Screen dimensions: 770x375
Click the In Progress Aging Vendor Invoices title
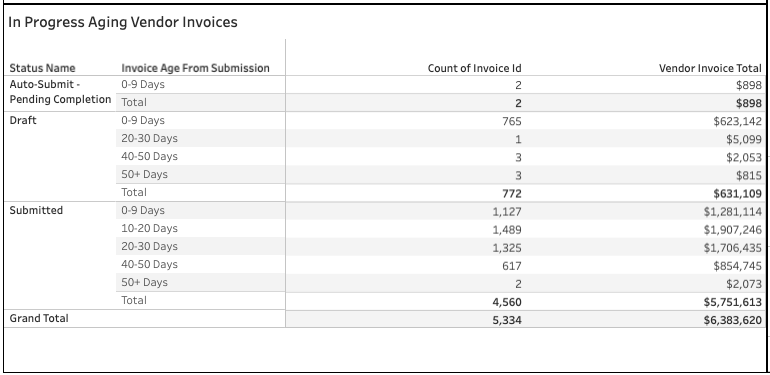123,22
